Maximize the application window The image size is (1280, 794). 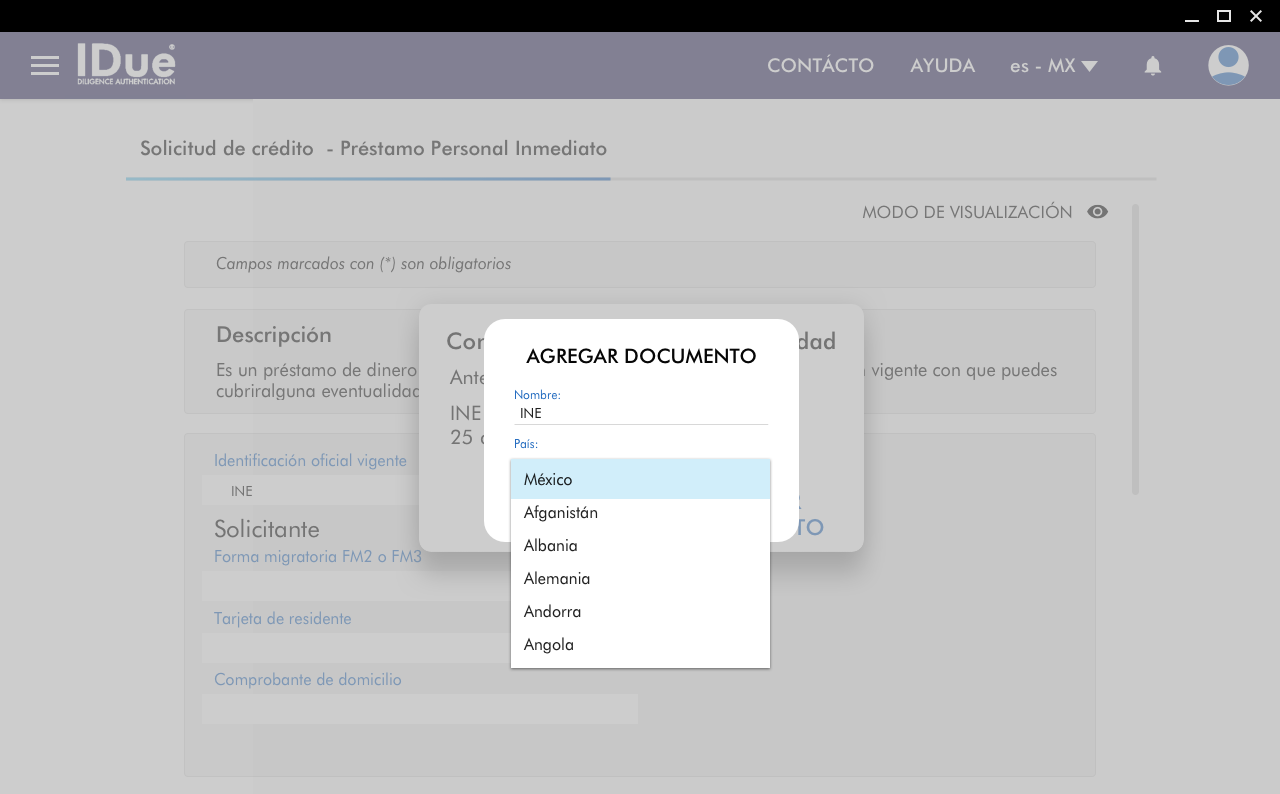tap(1223, 16)
